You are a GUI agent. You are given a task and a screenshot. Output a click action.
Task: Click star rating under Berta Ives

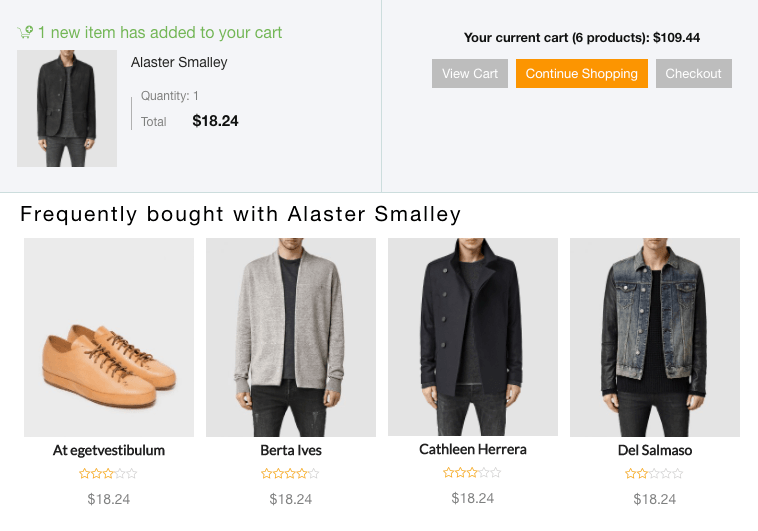click(x=290, y=473)
